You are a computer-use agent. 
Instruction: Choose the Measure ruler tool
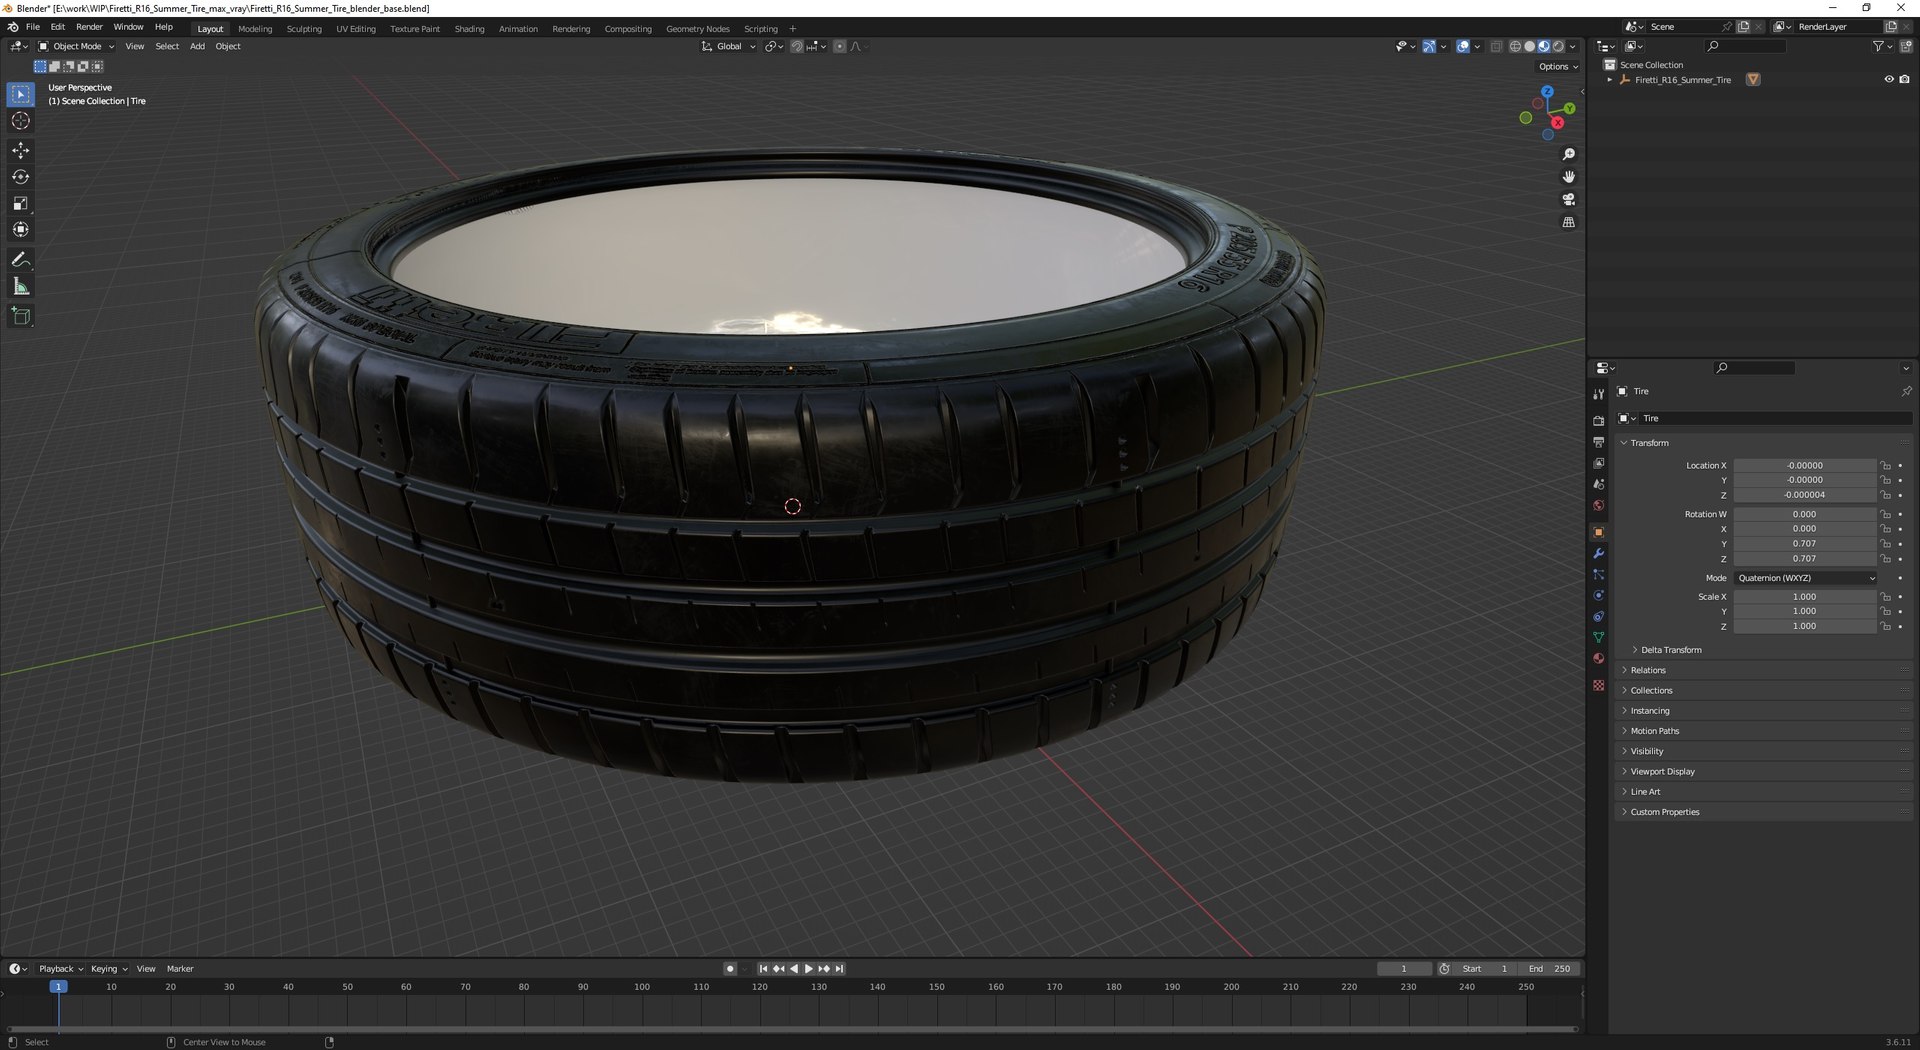(21, 287)
